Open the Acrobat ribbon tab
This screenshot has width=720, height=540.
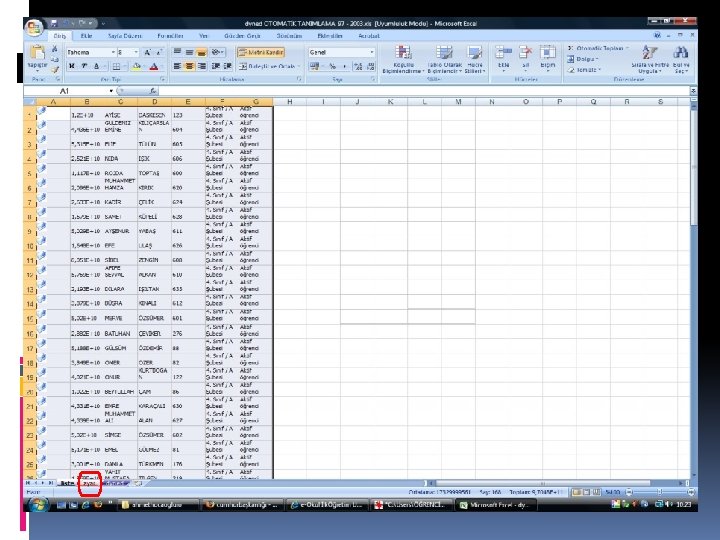[369, 36]
